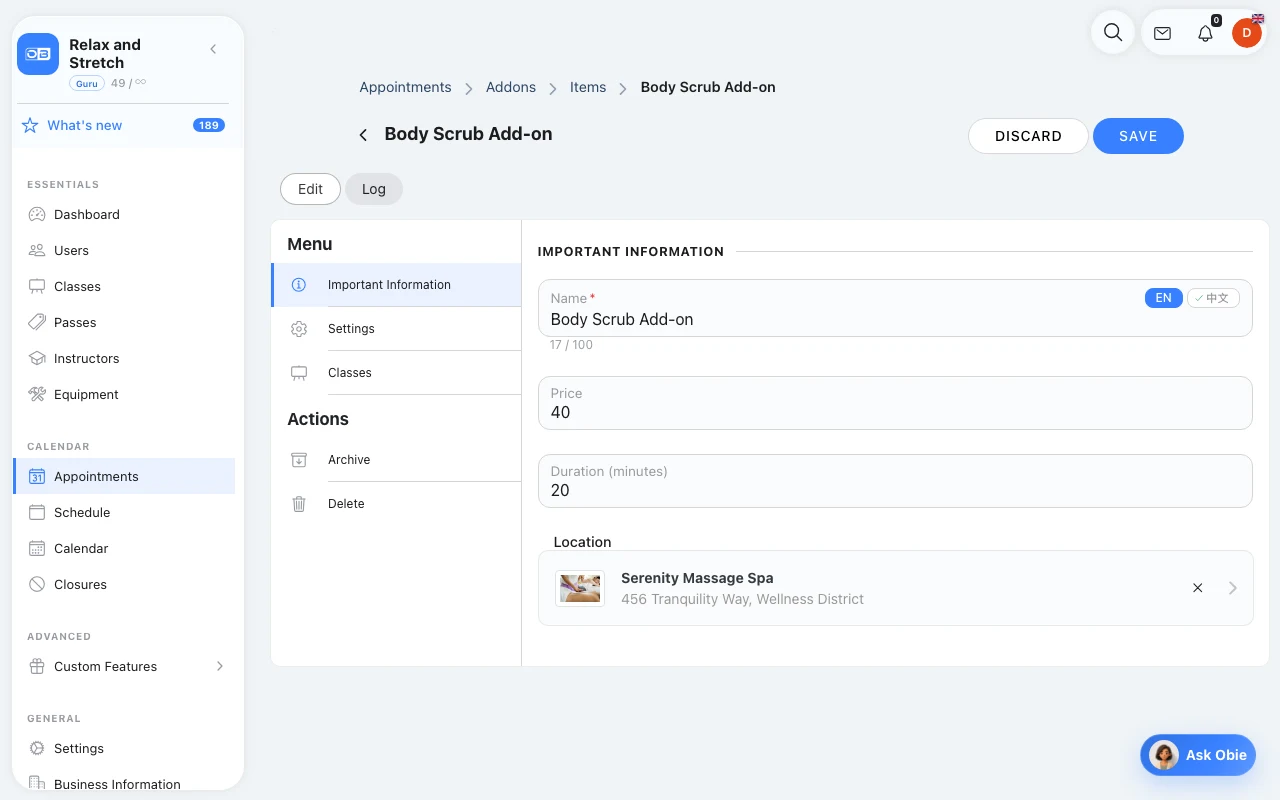Click the Important Information info icon

[298, 285]
